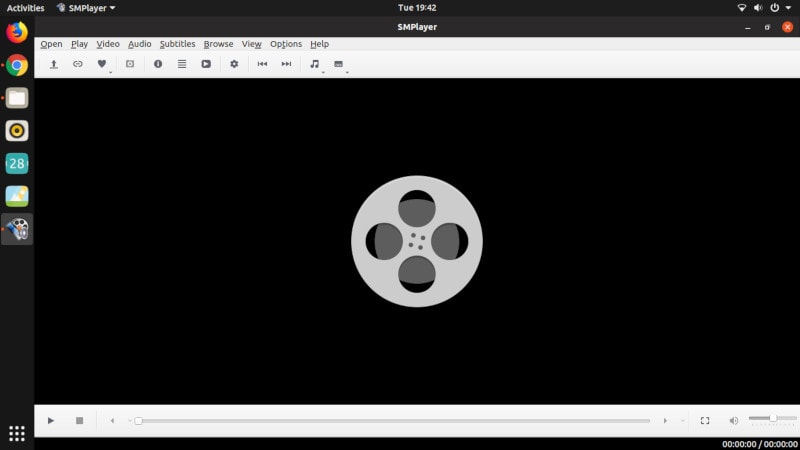Mute audio with the speaker icon

tap(733, 421)
